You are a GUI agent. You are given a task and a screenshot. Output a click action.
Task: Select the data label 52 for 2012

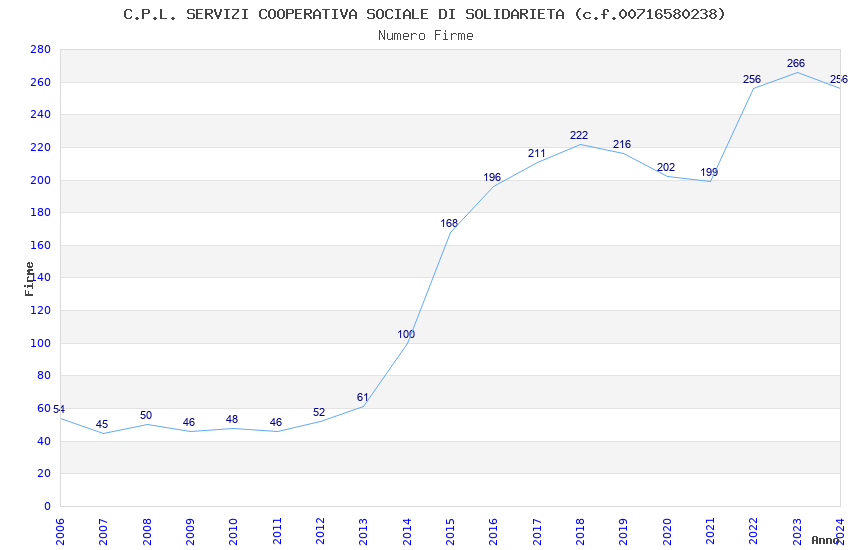(319, 412)
